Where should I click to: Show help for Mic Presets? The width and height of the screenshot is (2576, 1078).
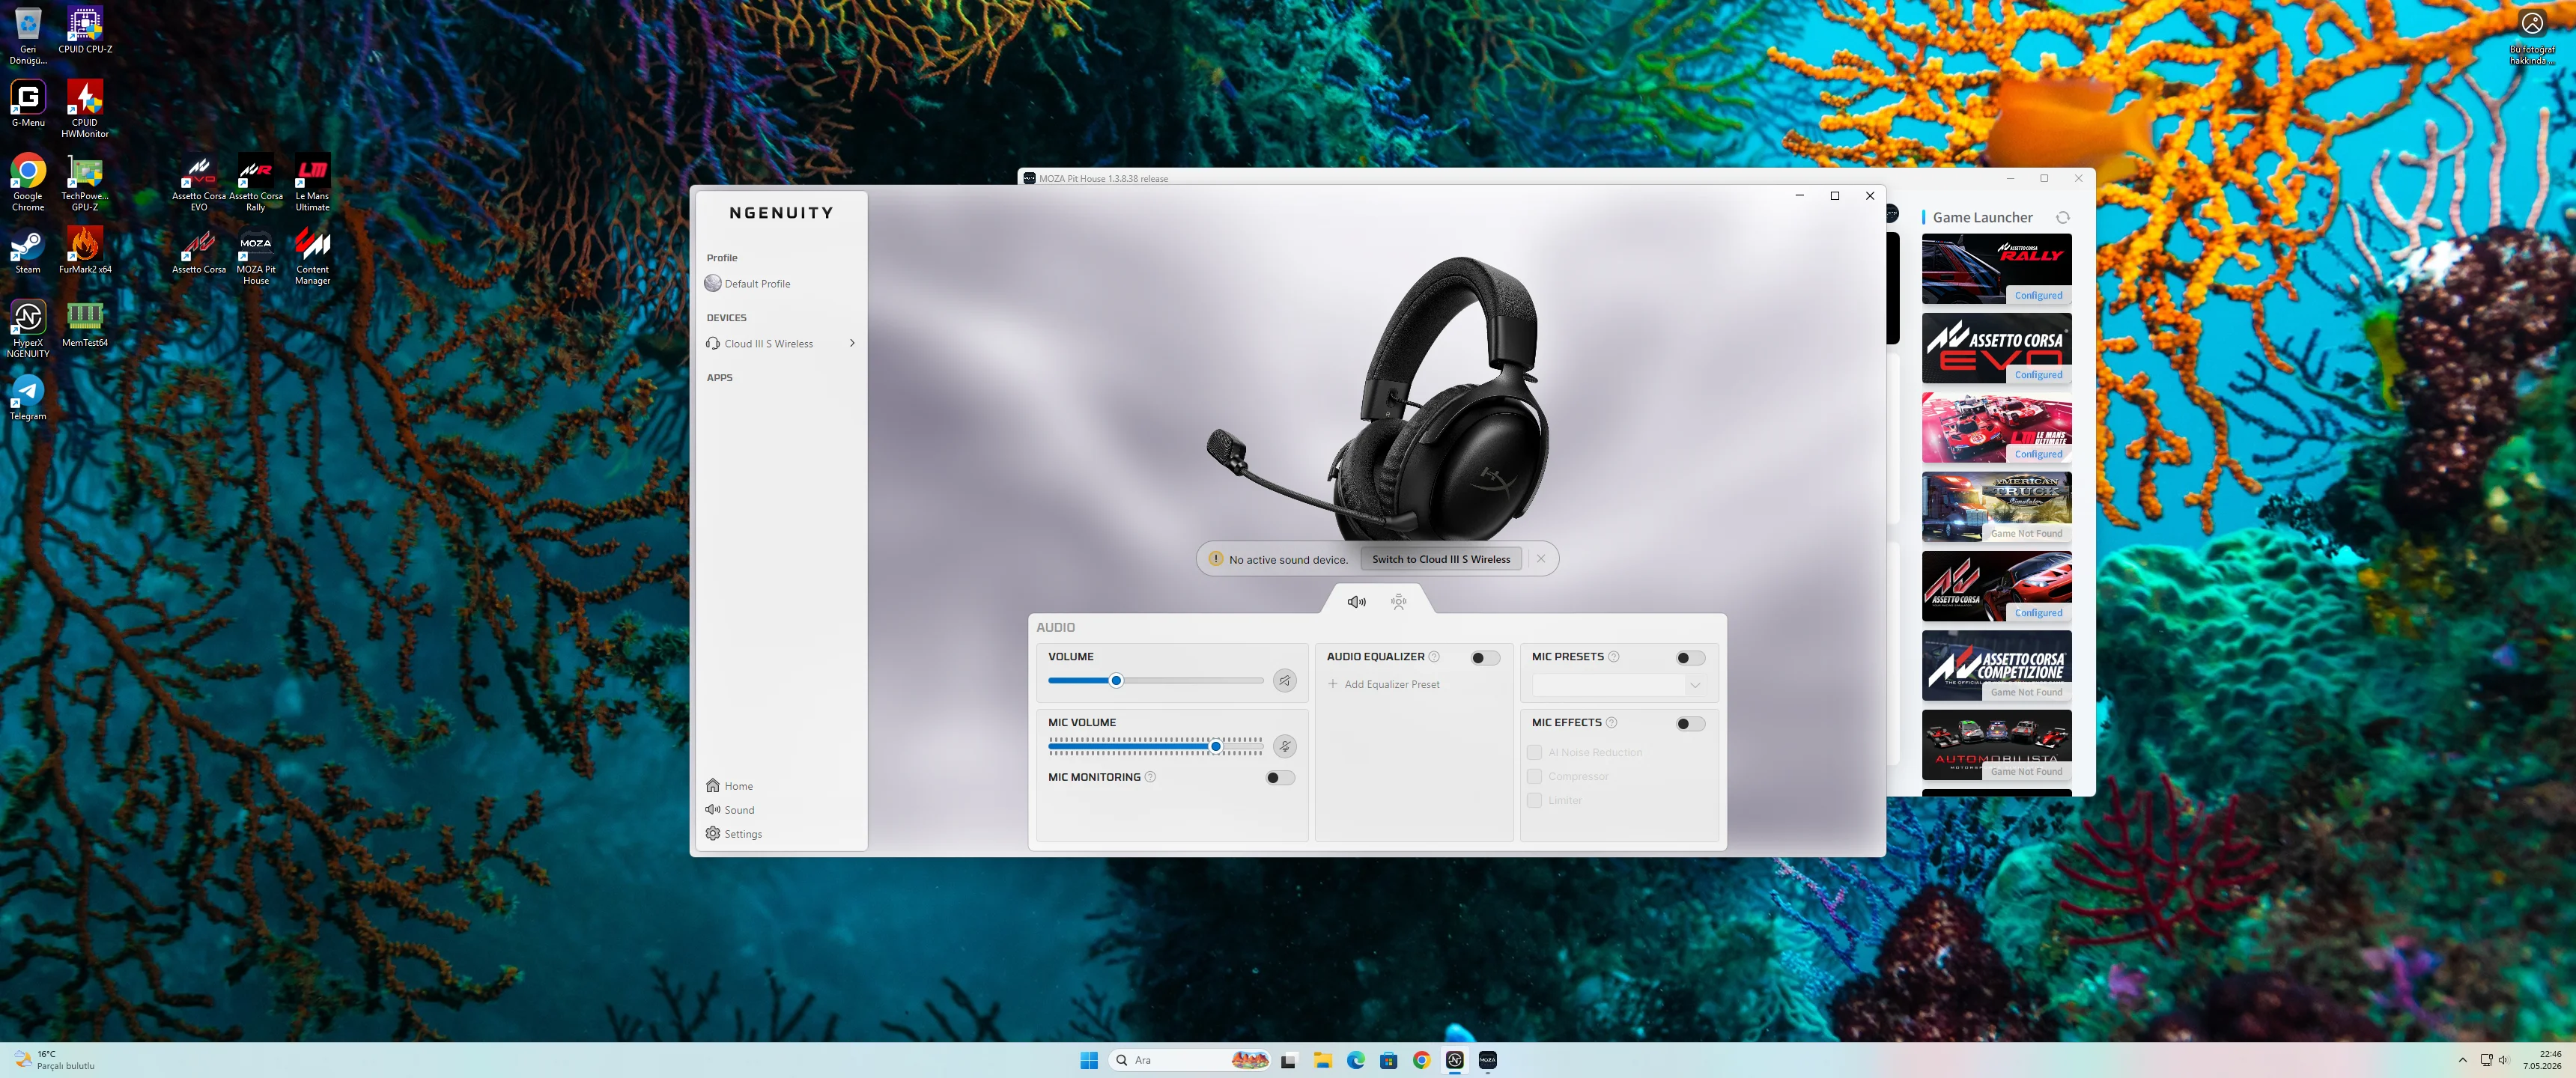(x=1613, y=657)
